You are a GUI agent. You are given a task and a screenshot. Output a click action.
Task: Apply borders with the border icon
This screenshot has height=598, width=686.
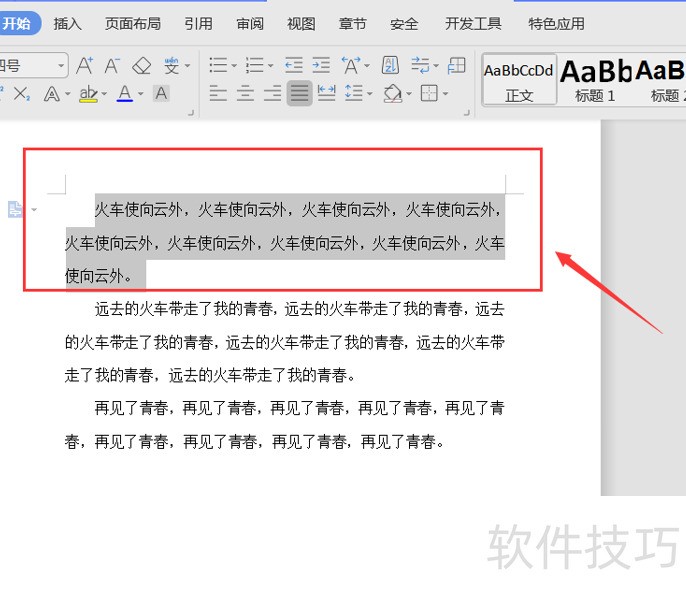tap(429, 93)
